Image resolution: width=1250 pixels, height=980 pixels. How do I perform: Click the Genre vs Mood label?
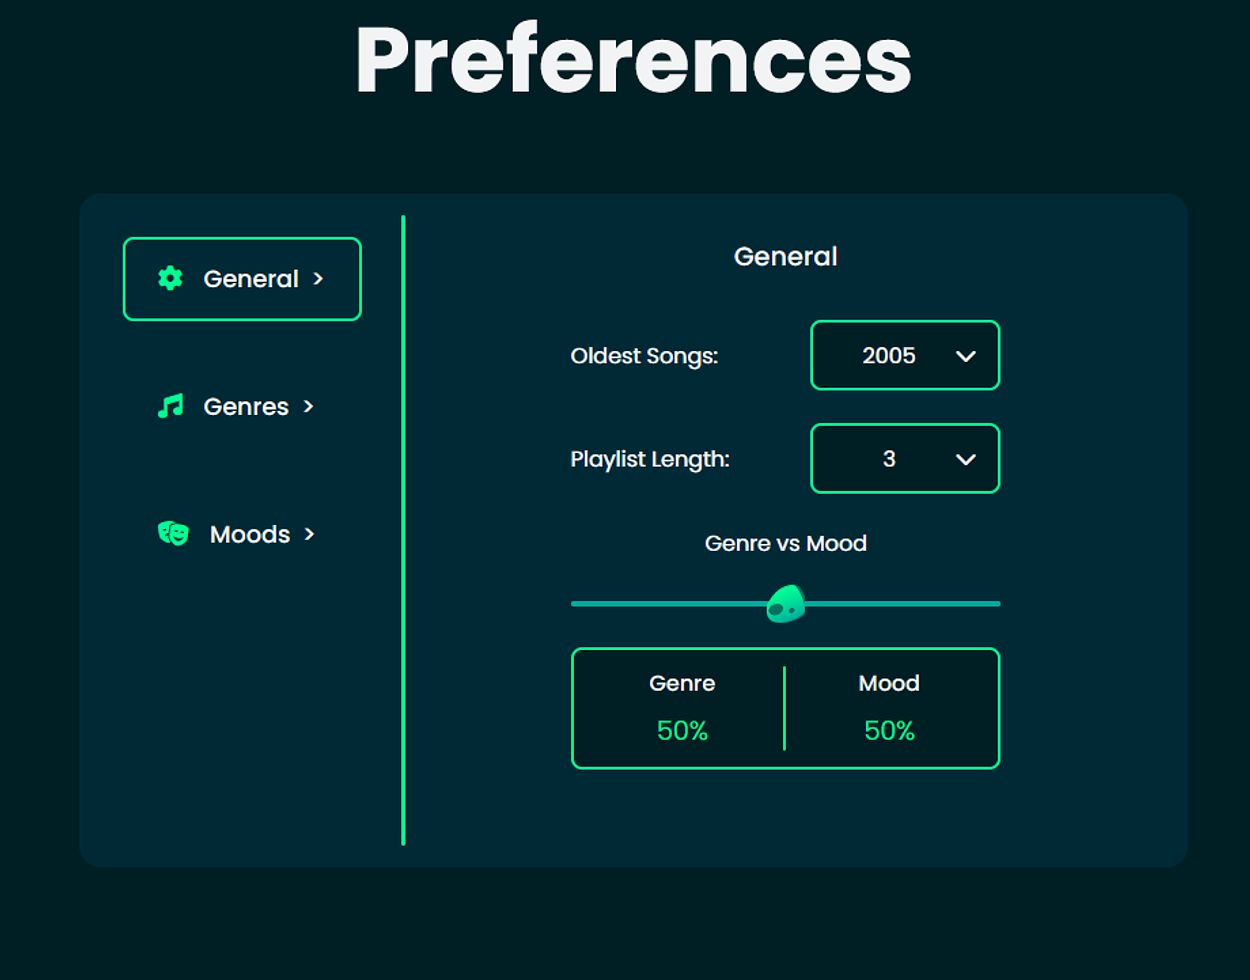pos(785,543)
